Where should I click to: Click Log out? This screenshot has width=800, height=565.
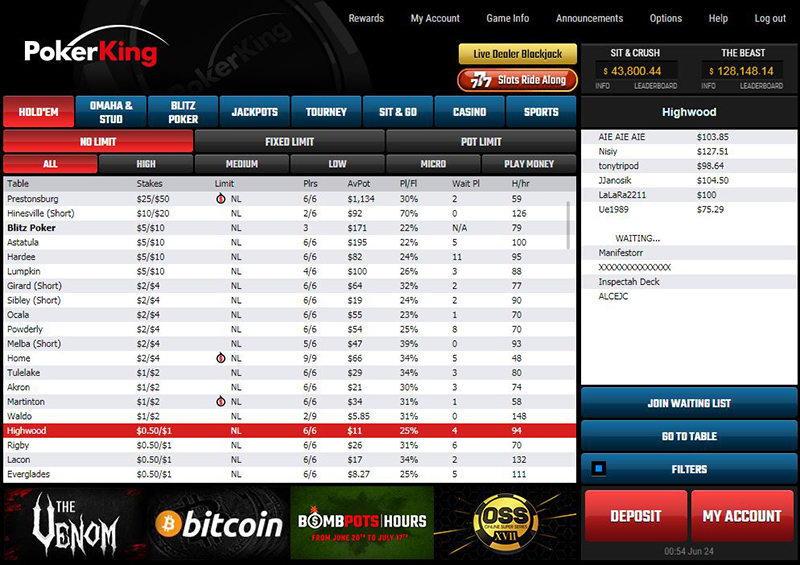pyautogui.click(x=770, y=18)
